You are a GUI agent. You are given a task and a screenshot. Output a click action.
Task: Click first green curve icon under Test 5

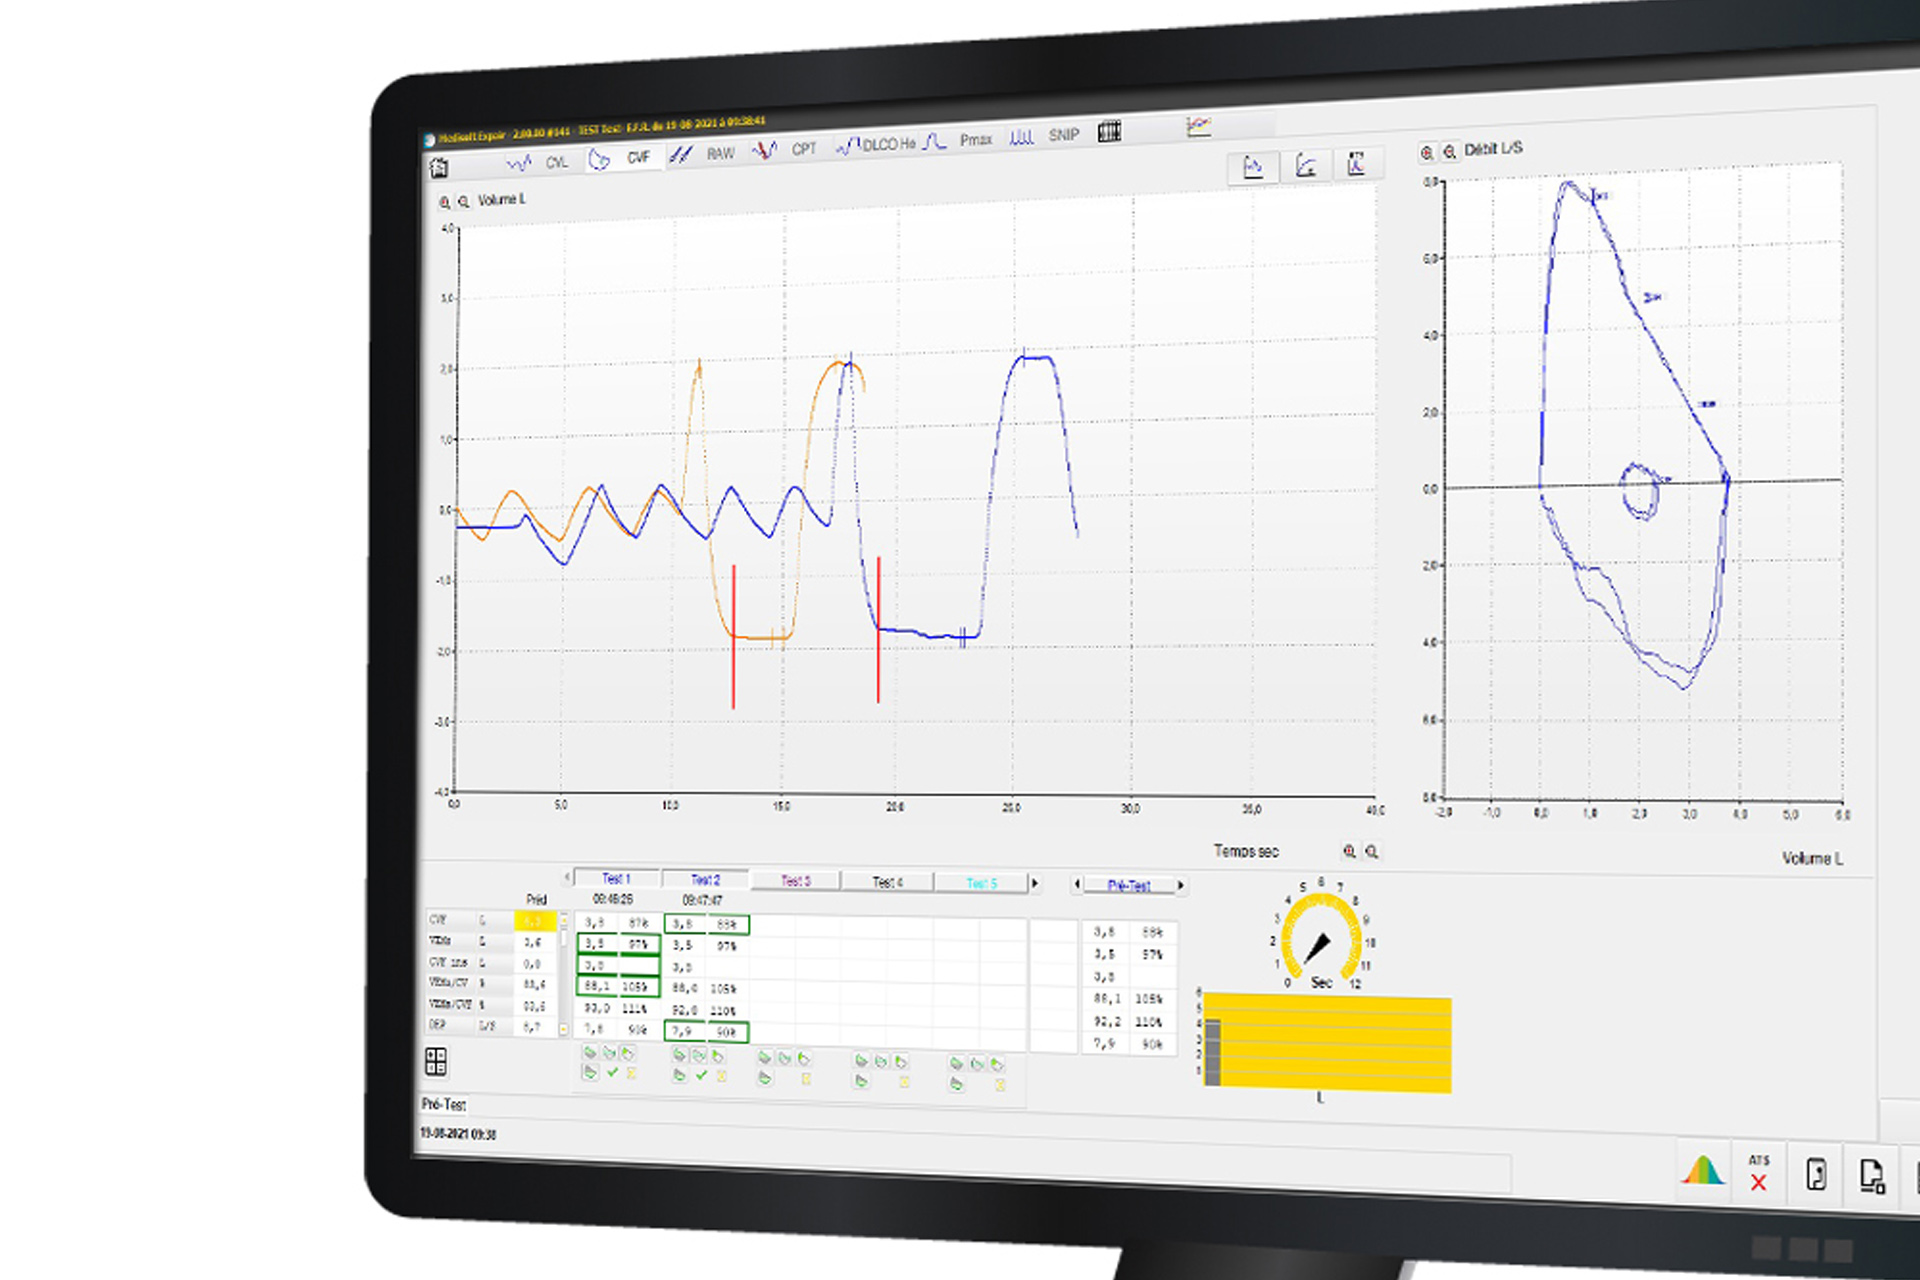pyautogui.click(x=956, y=1063)
